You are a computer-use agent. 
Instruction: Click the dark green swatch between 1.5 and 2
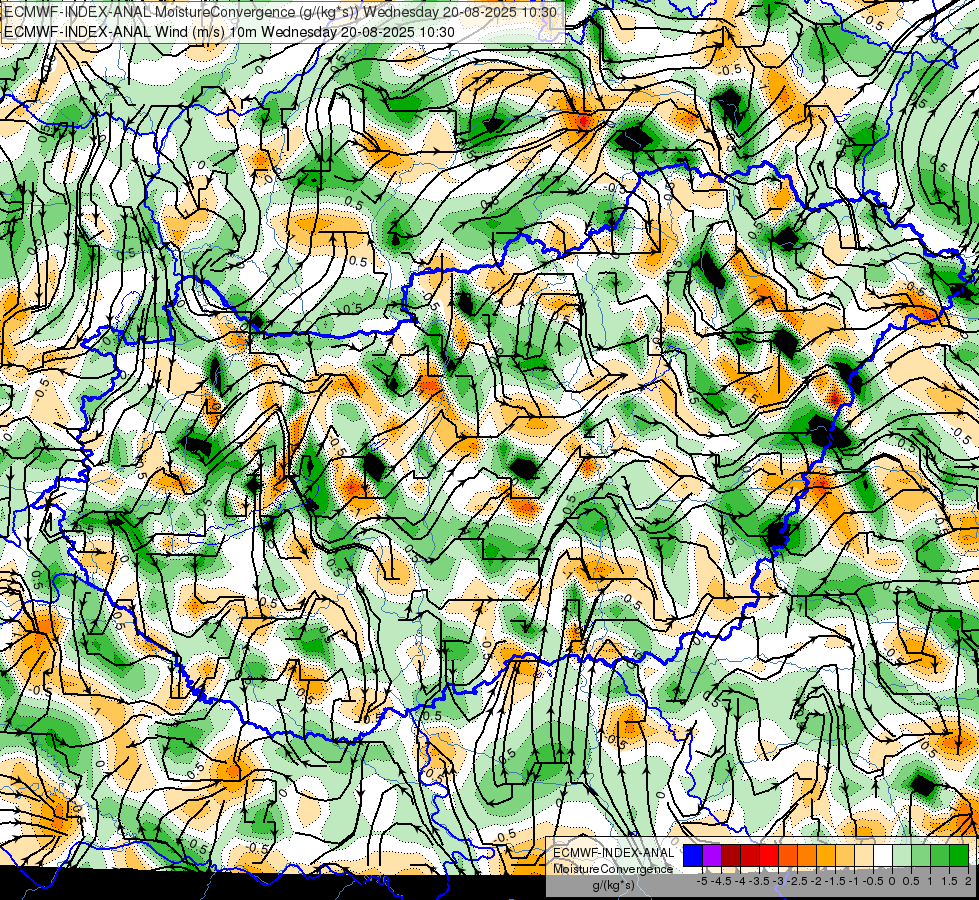click(x=958, y=856)
